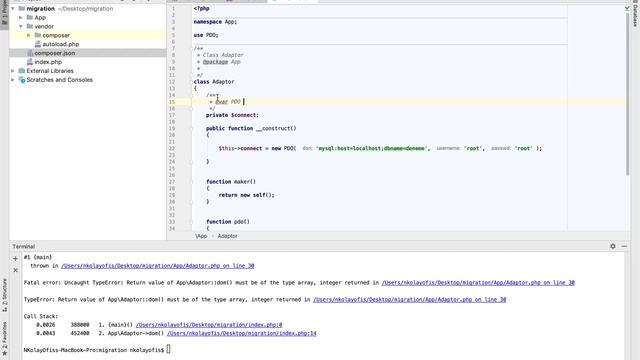Viewport: 640px width, 360px height.
Task: Click the 'root' value after username hint
Action: point(473,149)
